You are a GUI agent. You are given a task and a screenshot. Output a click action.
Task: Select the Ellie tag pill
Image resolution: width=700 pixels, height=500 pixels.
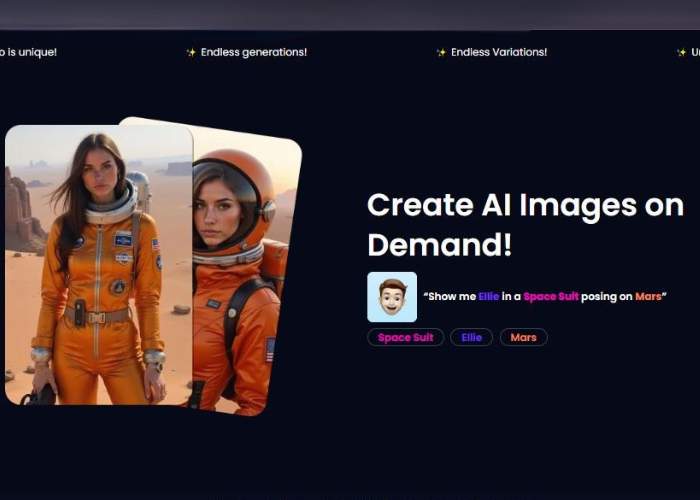click(x=471, y=338)
